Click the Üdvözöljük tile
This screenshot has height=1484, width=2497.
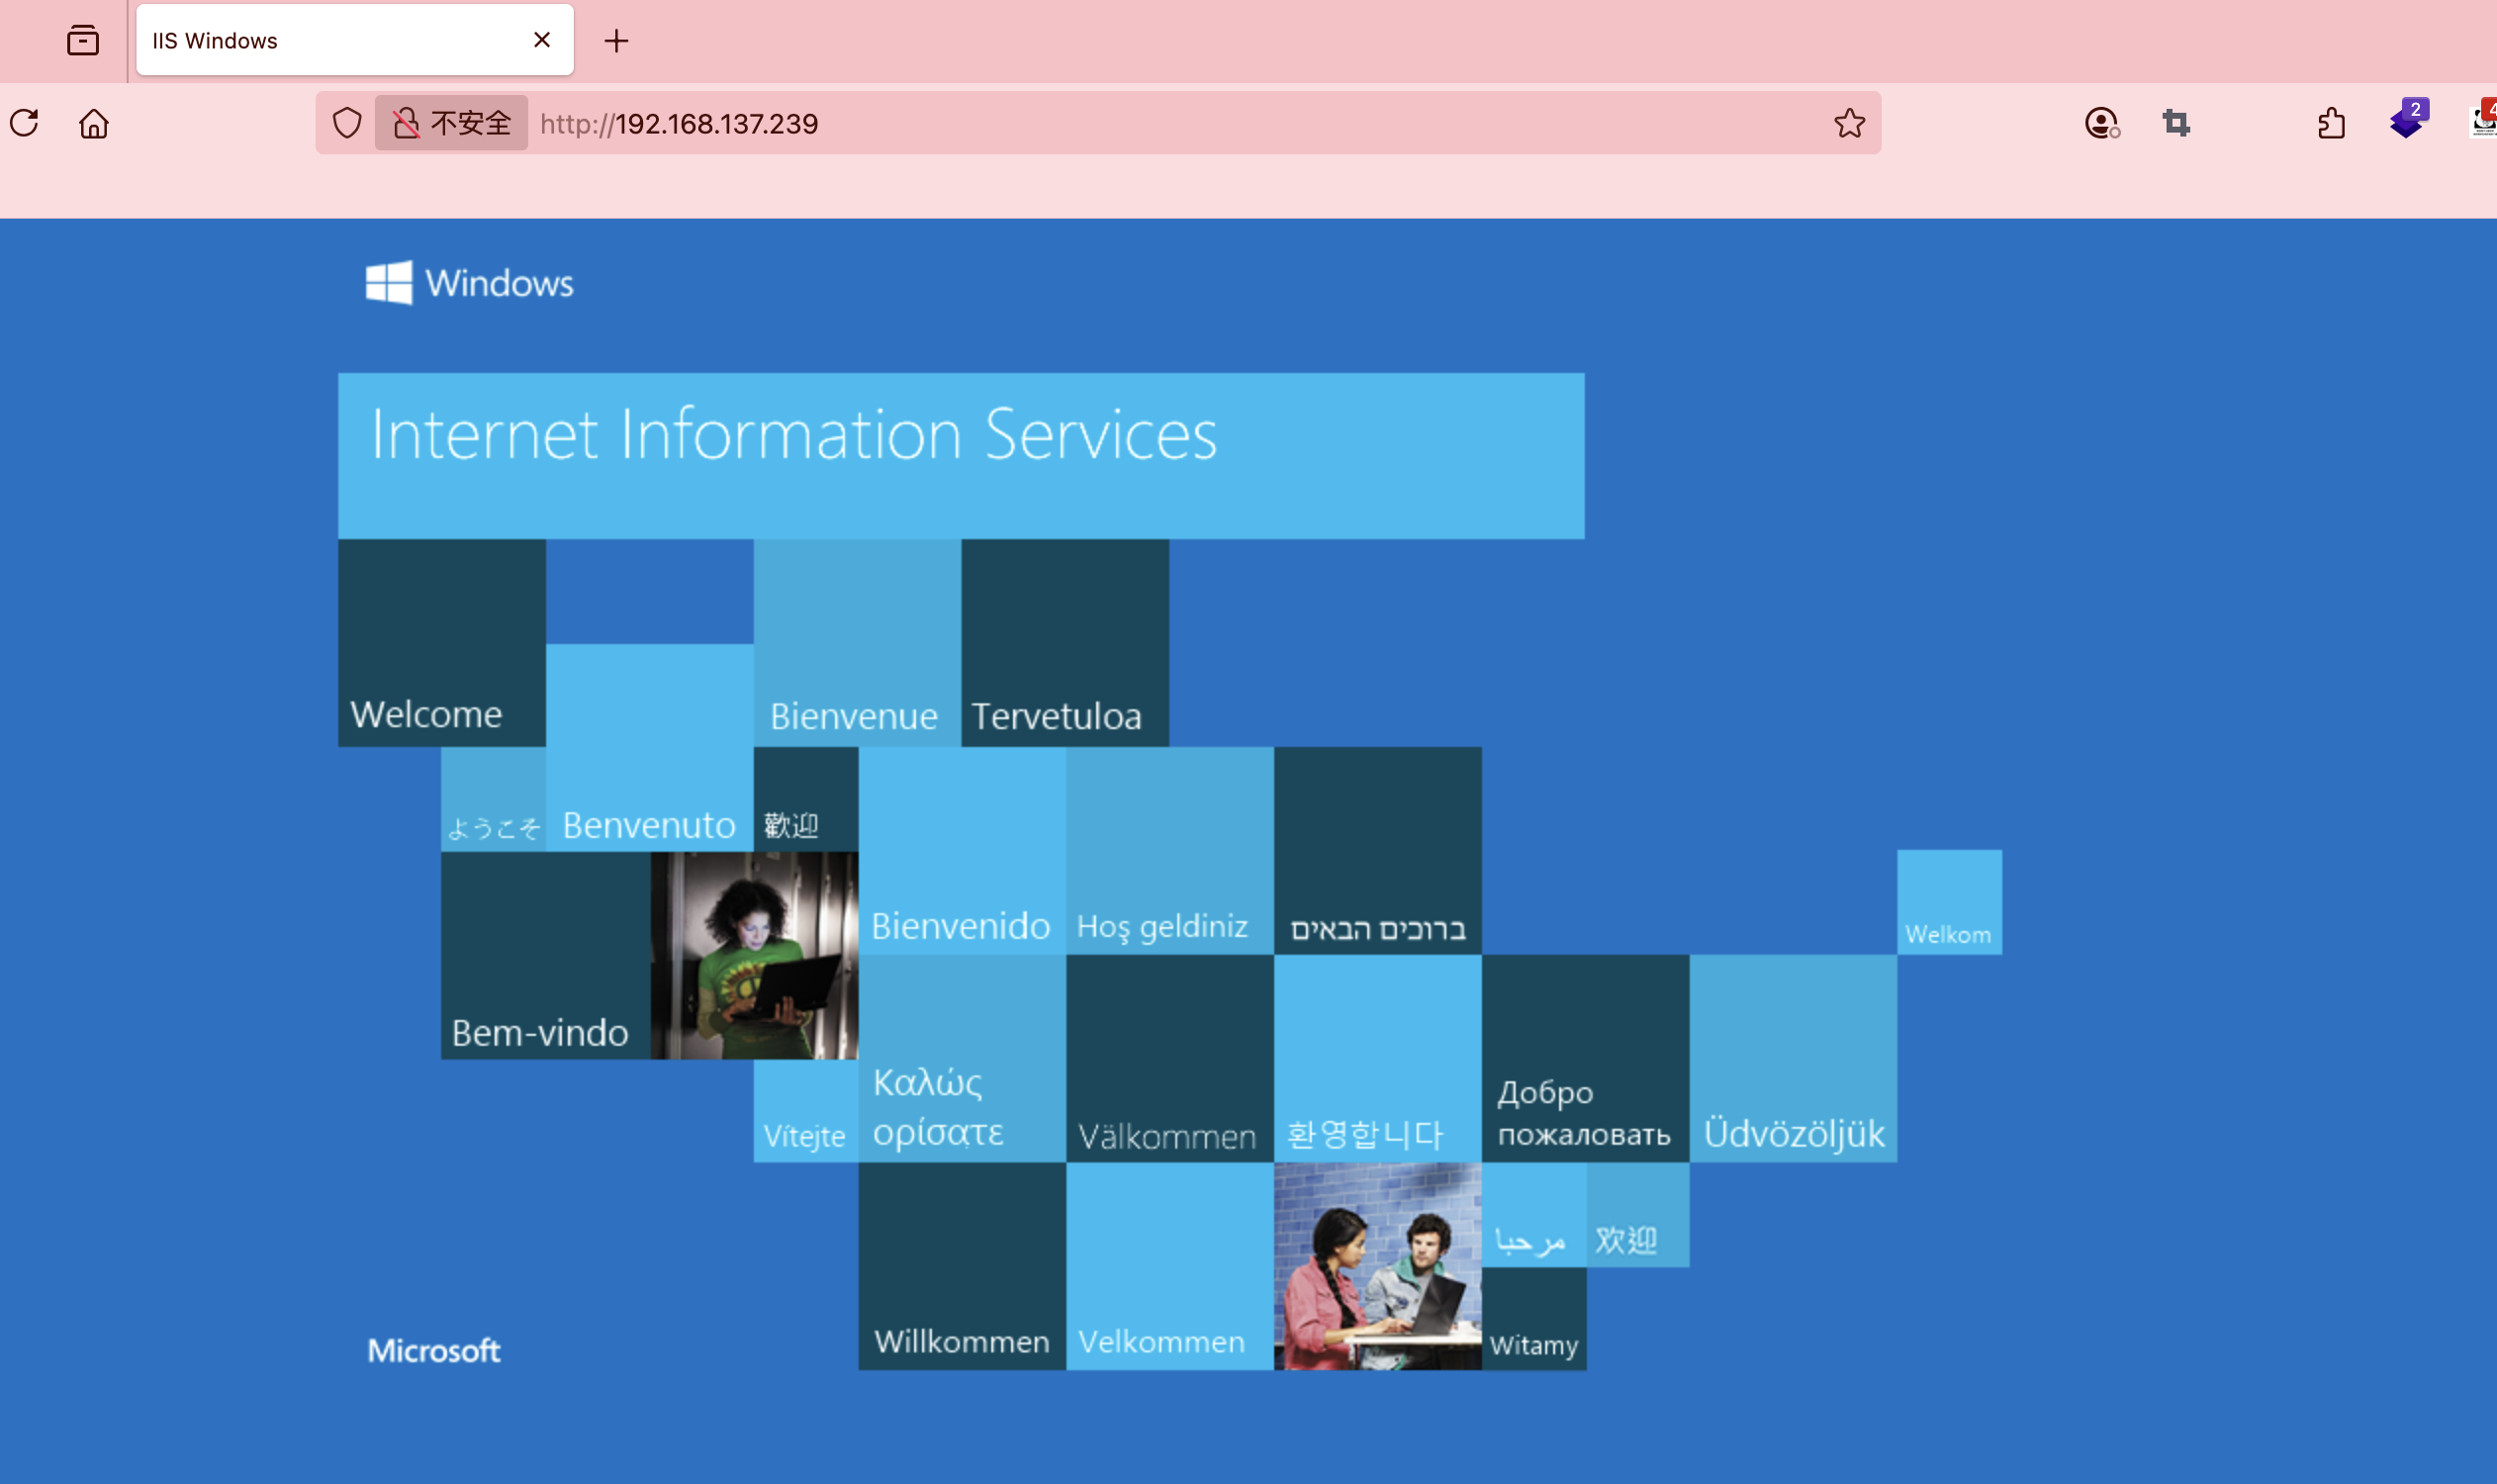[1793, 1058]
